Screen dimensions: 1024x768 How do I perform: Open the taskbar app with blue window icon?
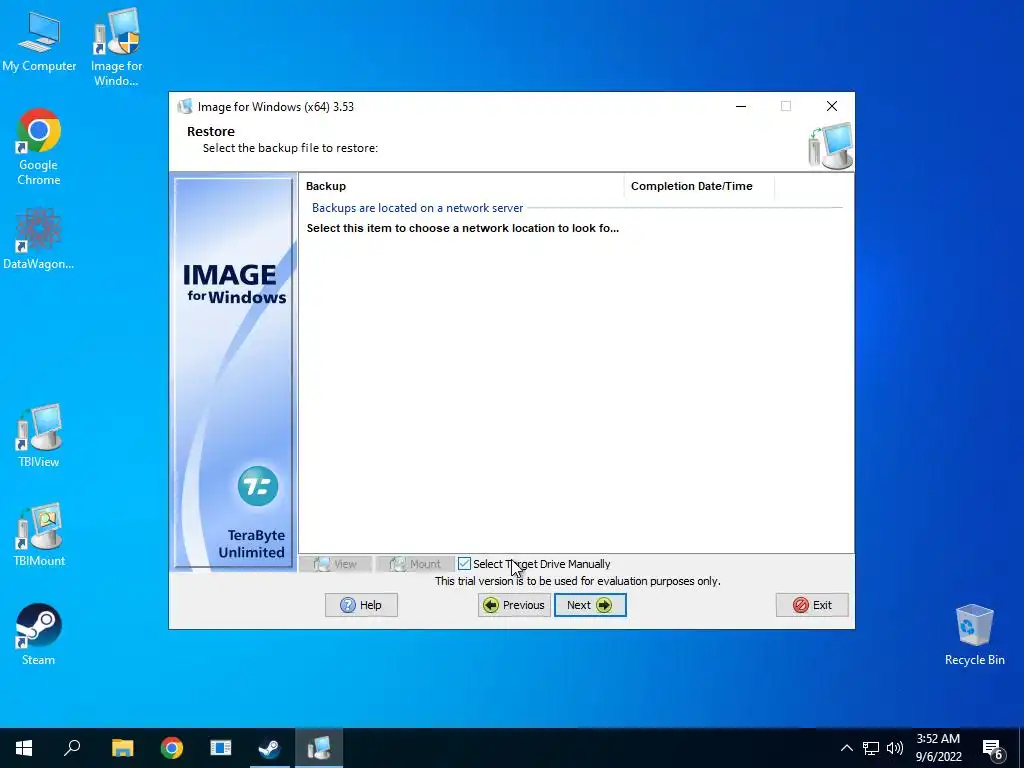tap(221, 748)
